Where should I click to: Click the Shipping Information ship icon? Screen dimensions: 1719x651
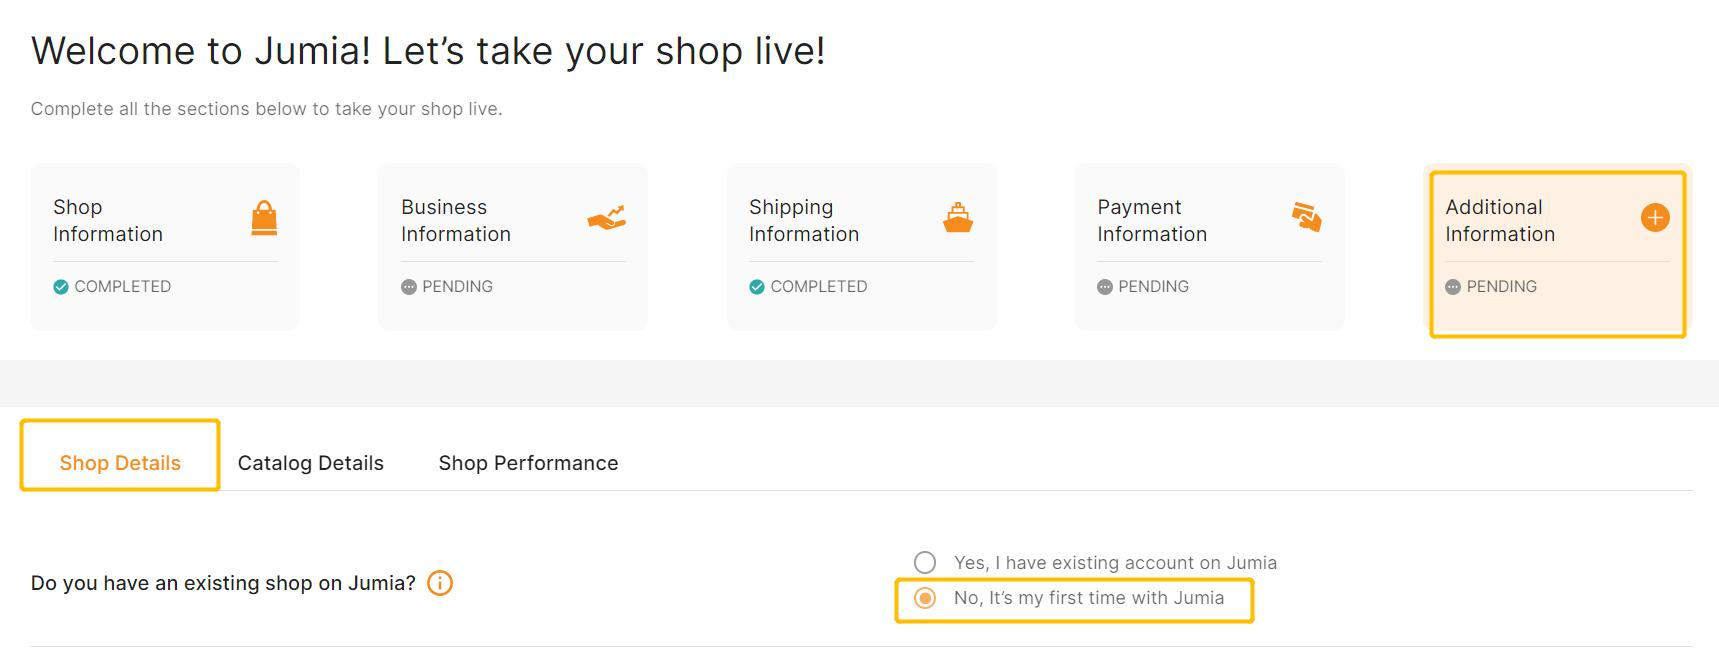pos(959,217)
